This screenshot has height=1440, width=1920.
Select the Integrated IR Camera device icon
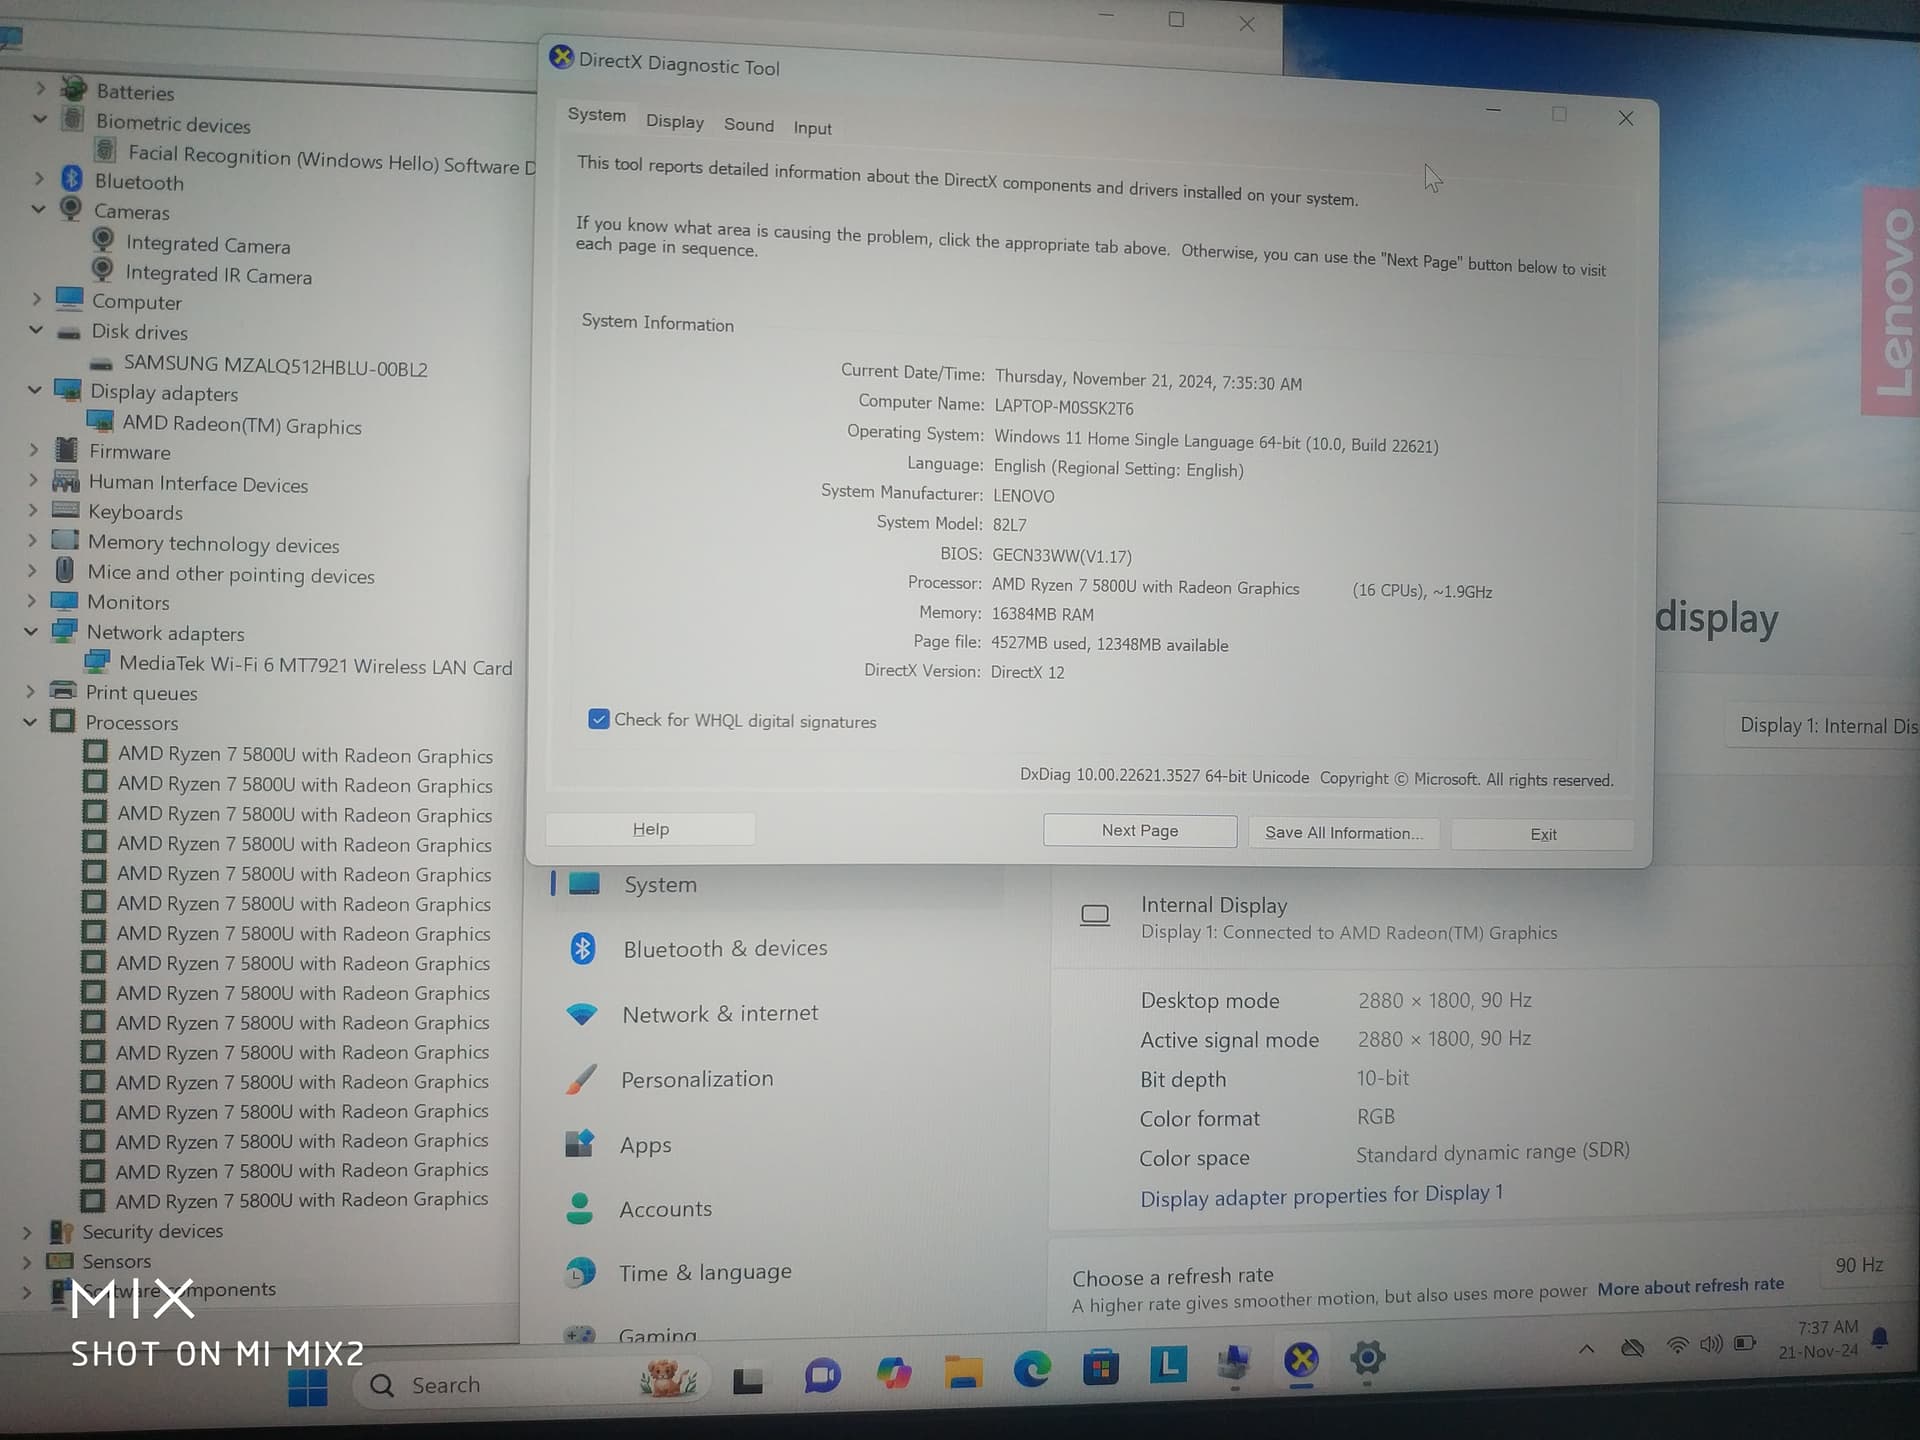[102, 270]
